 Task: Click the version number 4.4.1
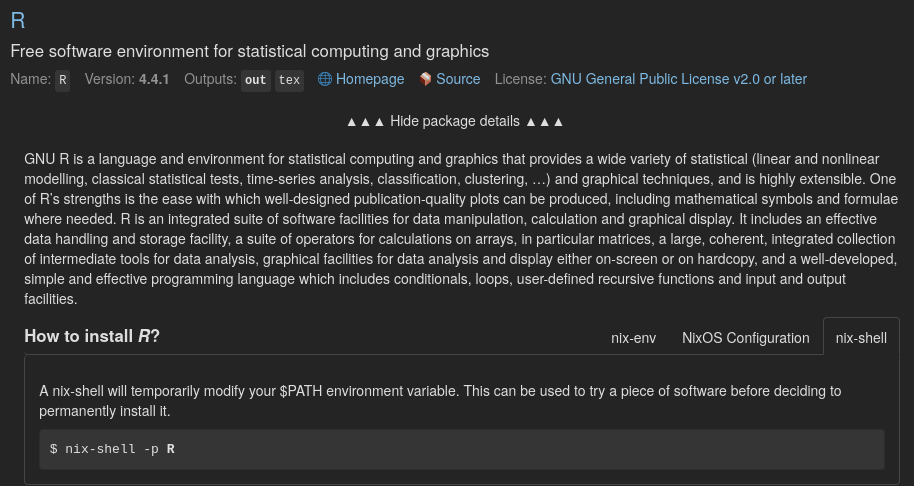pyautogui.click(x=154, y=79)
